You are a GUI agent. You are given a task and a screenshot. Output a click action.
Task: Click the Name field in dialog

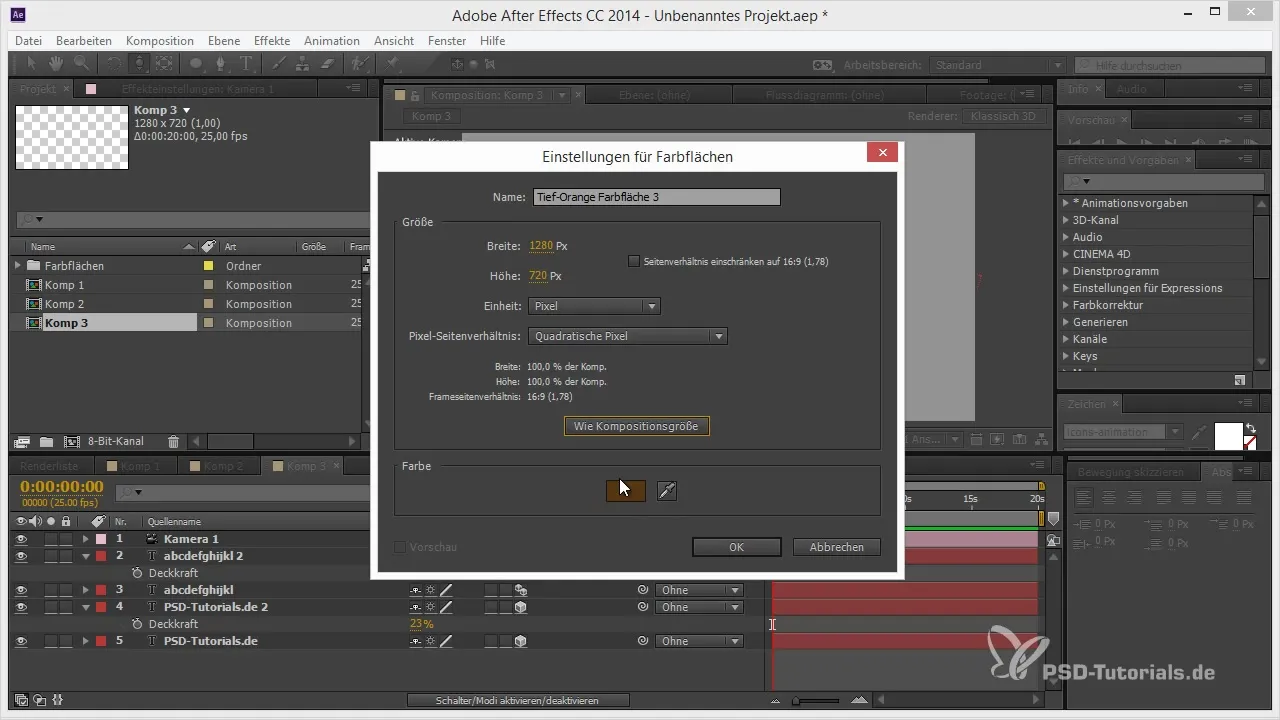(655, 197)
